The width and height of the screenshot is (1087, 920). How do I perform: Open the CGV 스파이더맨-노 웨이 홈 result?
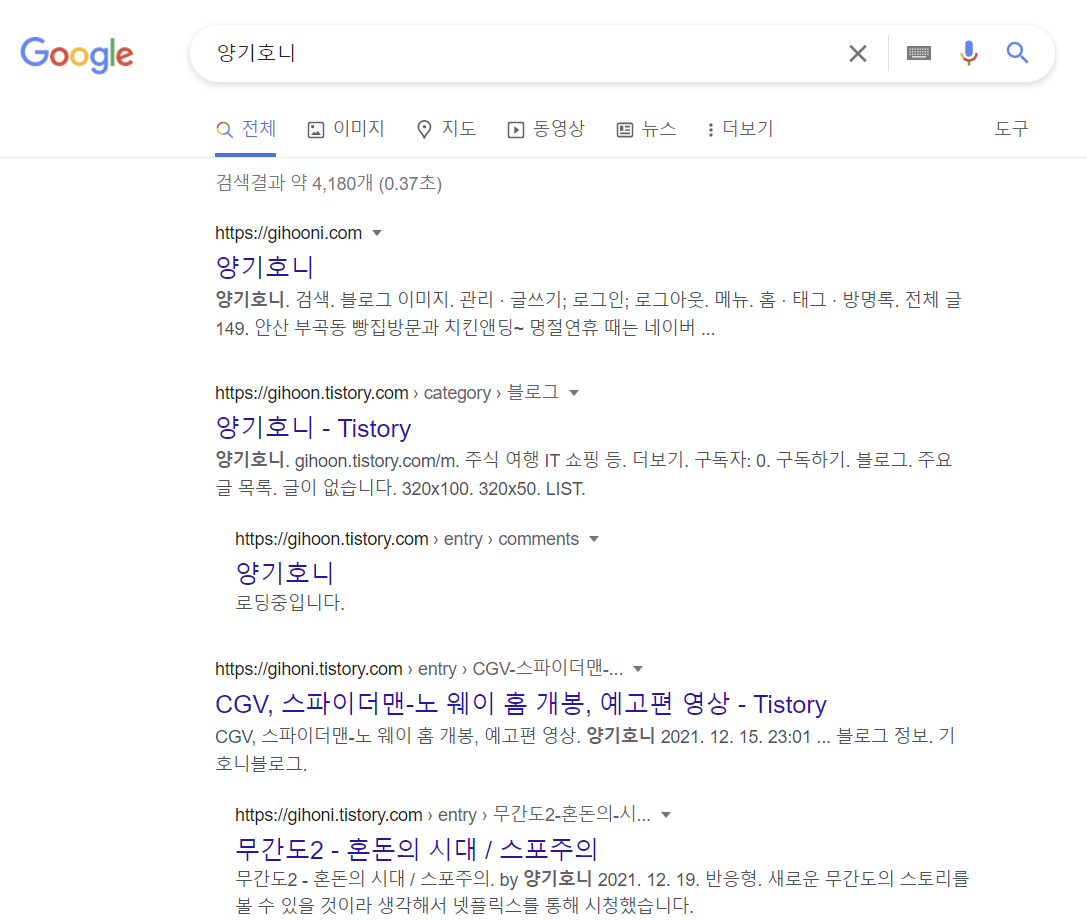click(521, 704)
